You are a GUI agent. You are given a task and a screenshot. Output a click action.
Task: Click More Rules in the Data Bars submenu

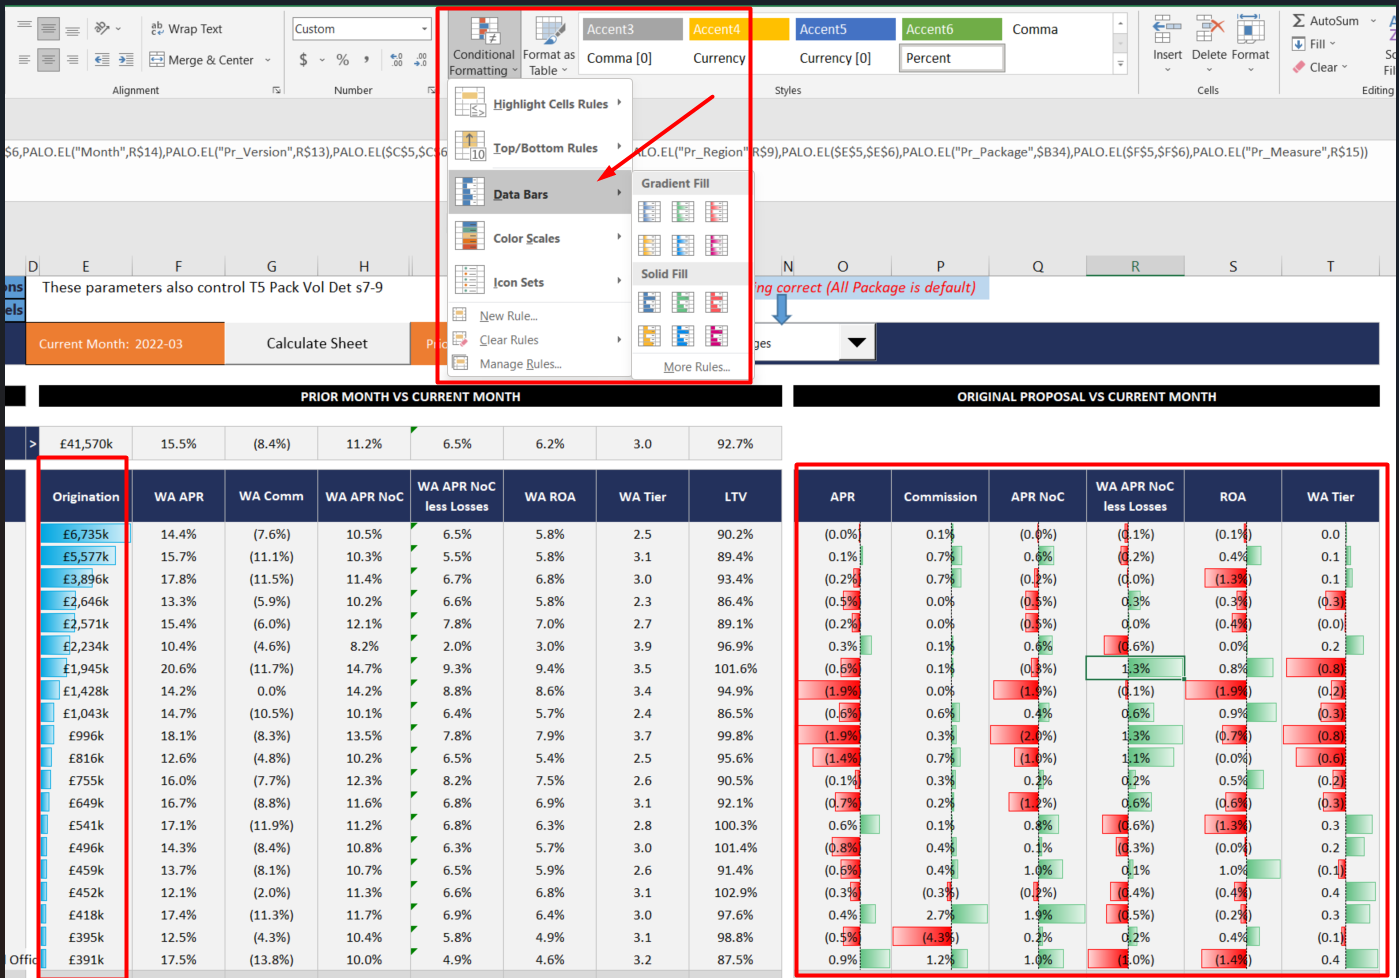pos(696,367)
